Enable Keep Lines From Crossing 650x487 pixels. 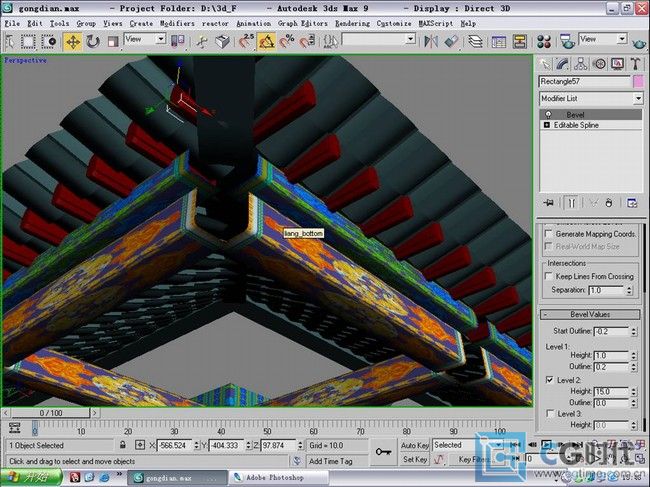pos(549,276)
